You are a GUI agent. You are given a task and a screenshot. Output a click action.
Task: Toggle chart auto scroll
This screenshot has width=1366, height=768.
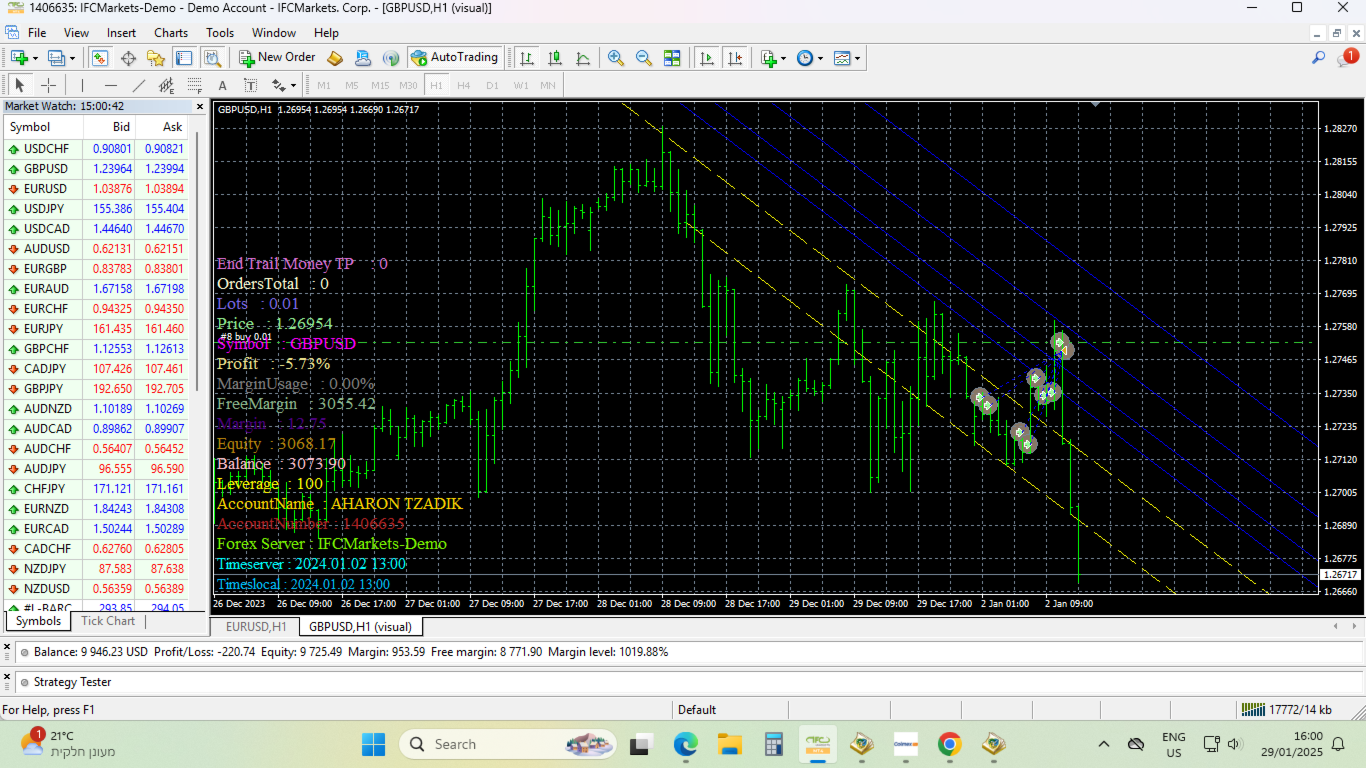(707, 58)
